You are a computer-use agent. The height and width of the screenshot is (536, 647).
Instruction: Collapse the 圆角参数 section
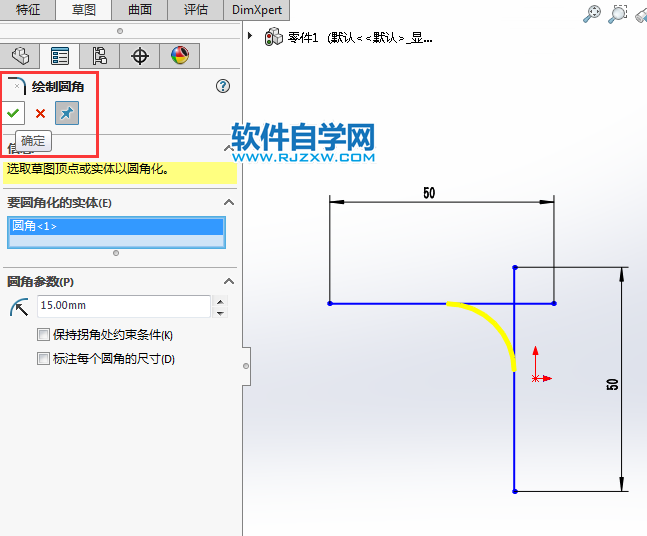pos(229,281)
